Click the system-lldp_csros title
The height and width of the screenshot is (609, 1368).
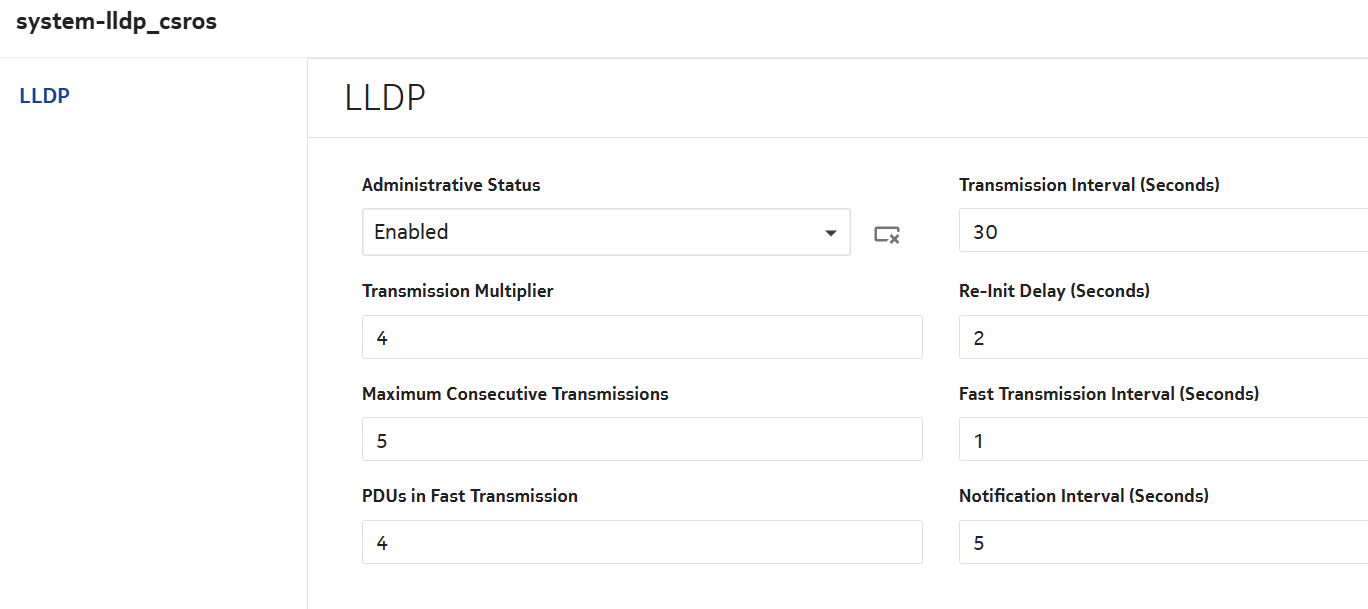116,22
